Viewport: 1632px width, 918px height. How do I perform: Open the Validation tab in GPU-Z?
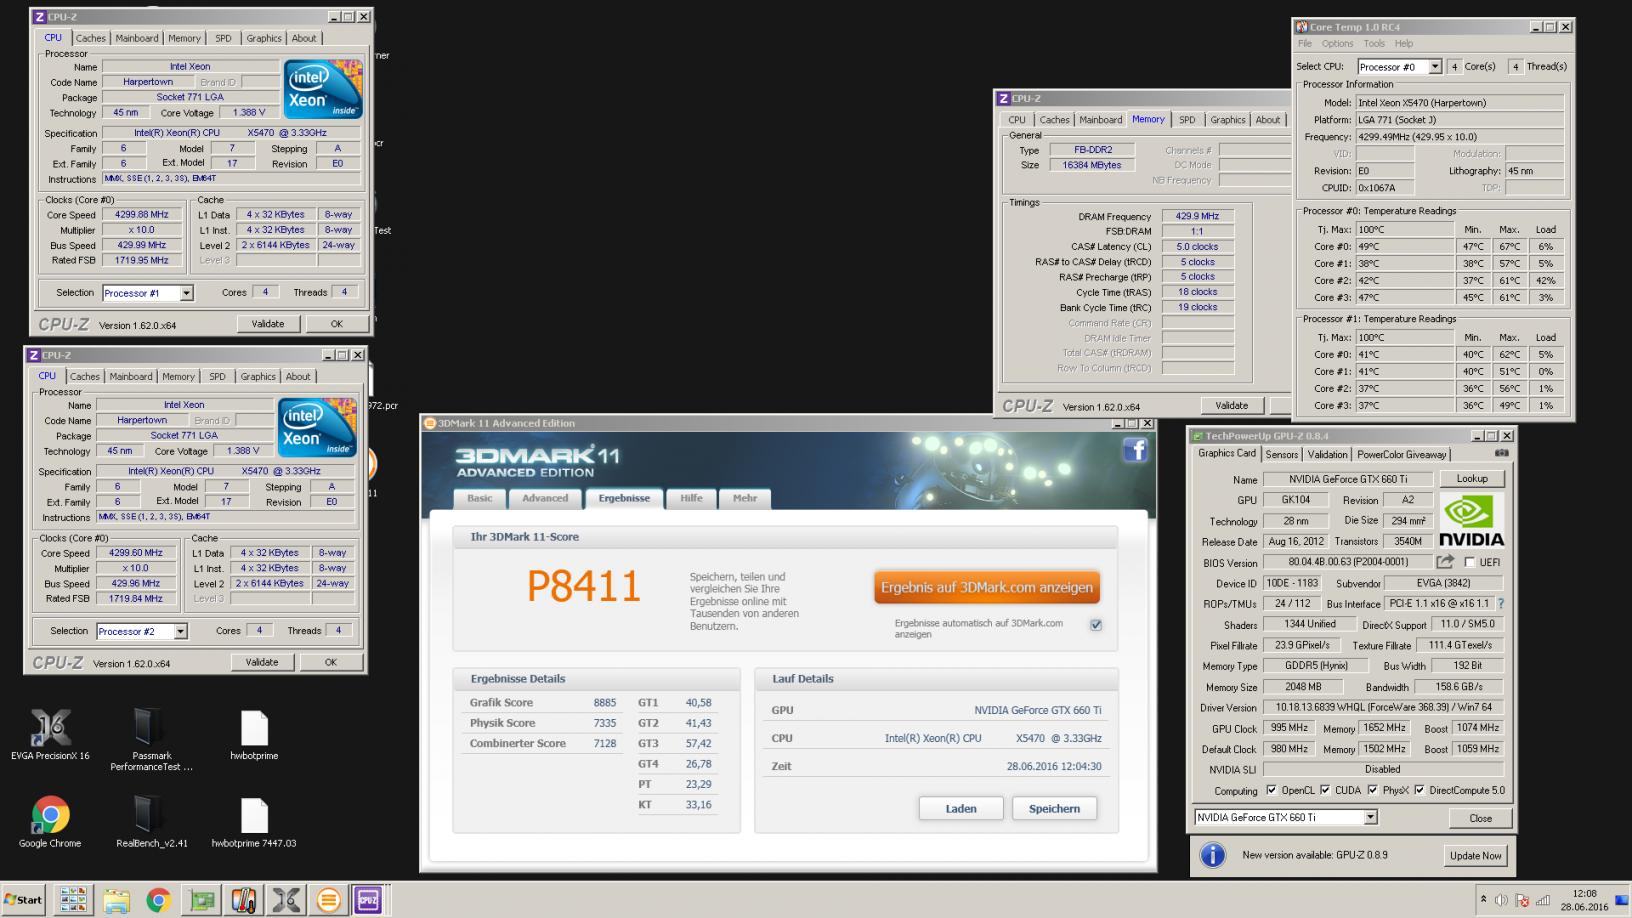pos(1327,454)
